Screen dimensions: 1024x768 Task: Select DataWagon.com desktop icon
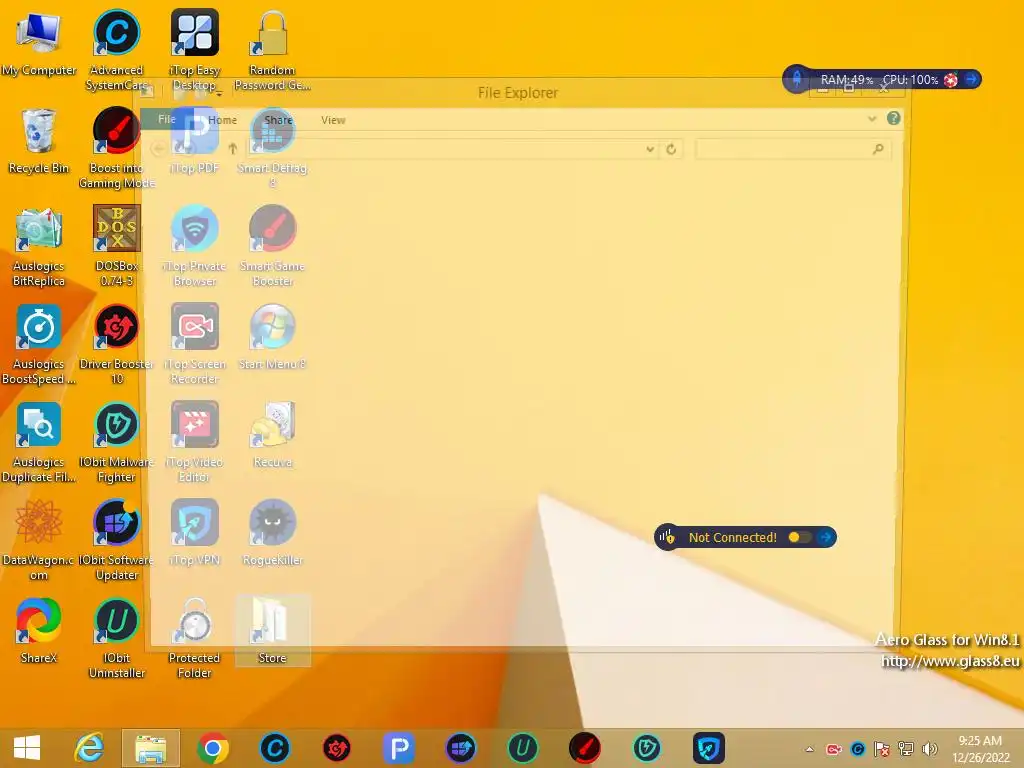39,540
